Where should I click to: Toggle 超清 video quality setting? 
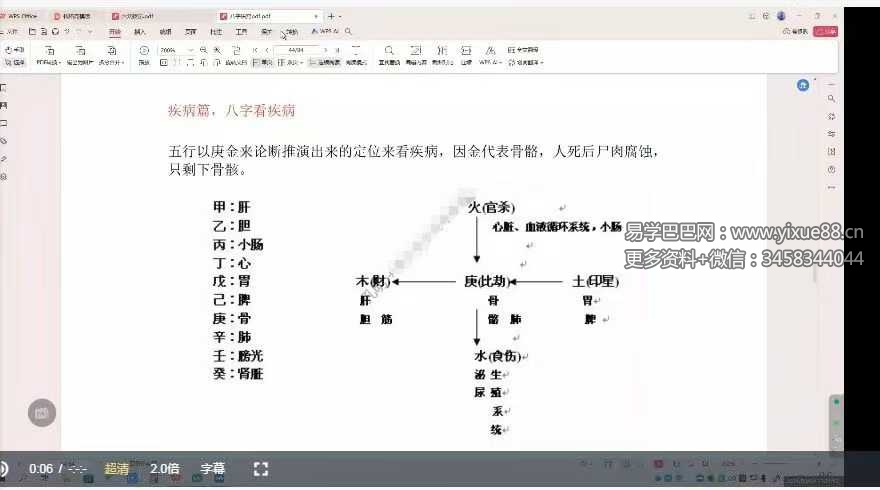click(x=117, y=469)
